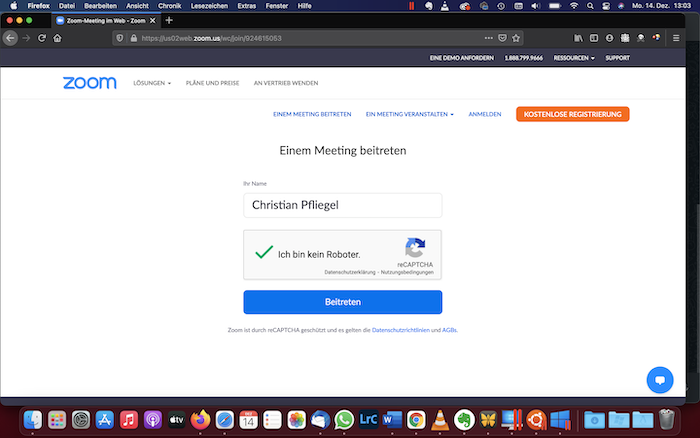
Task: Click the Anmelden link
Action: tap(485, 114)
